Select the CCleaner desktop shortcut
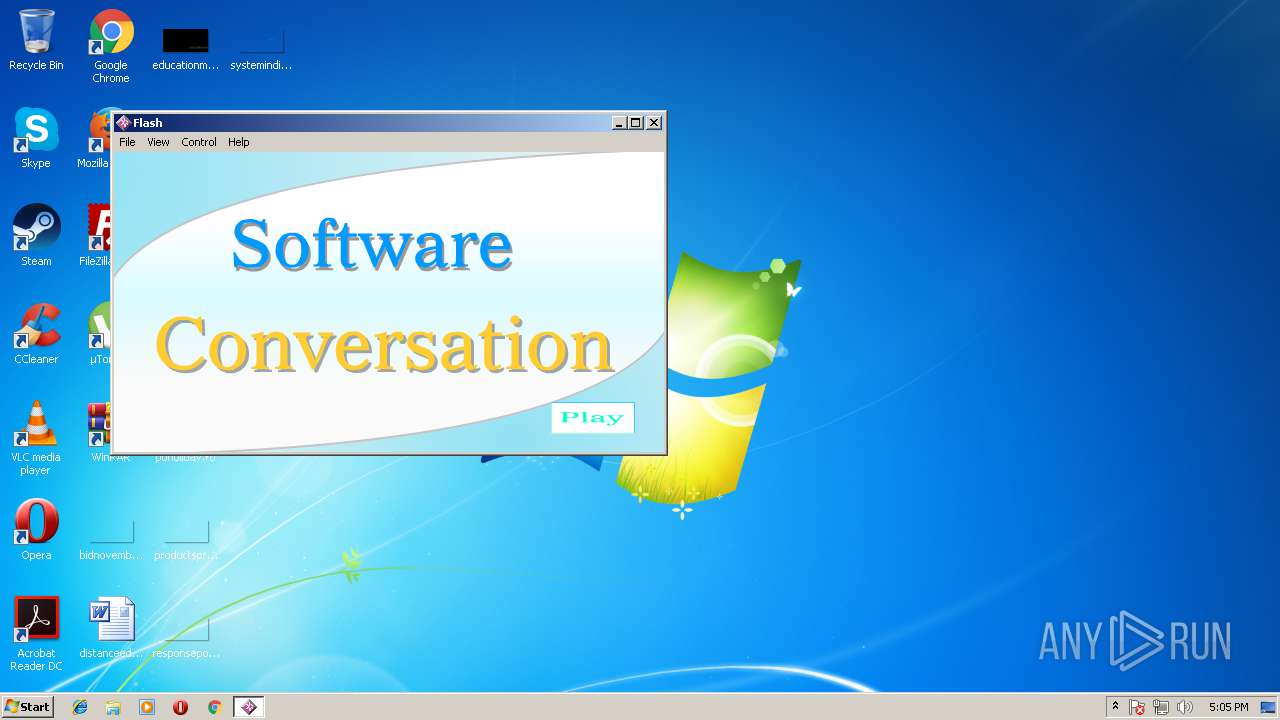This screenshot has width=1280, height=720. pyautogui.click(x=36, y=334)
